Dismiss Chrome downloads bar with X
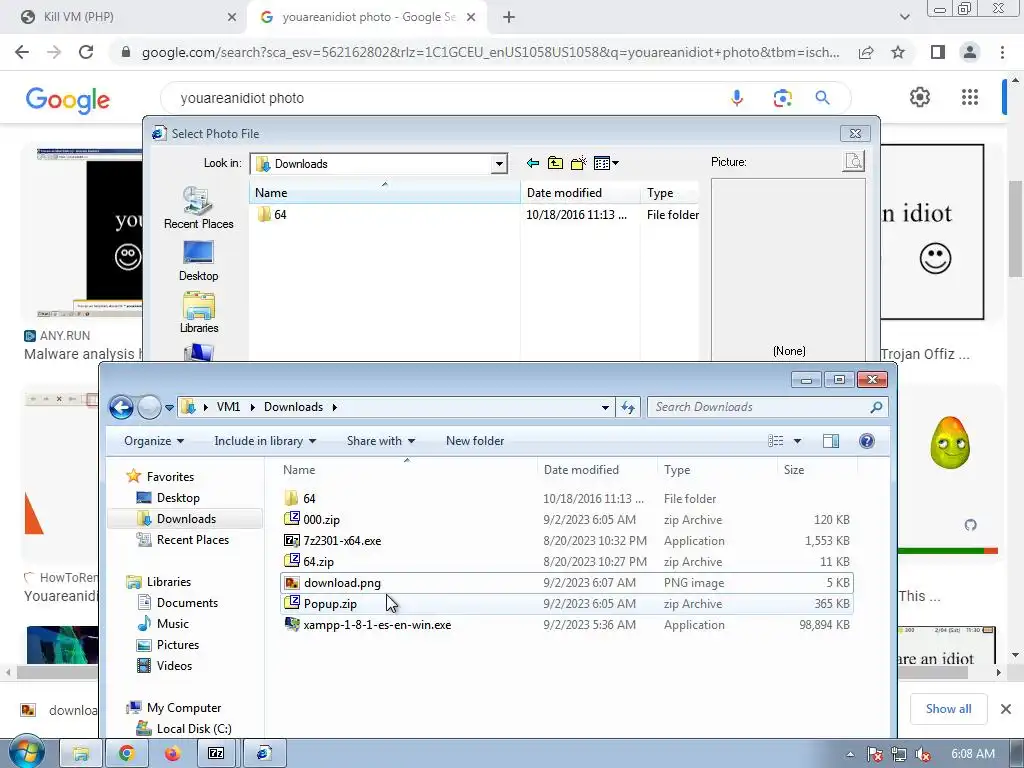The image size is (1024, 768). tap(1006, 709)
